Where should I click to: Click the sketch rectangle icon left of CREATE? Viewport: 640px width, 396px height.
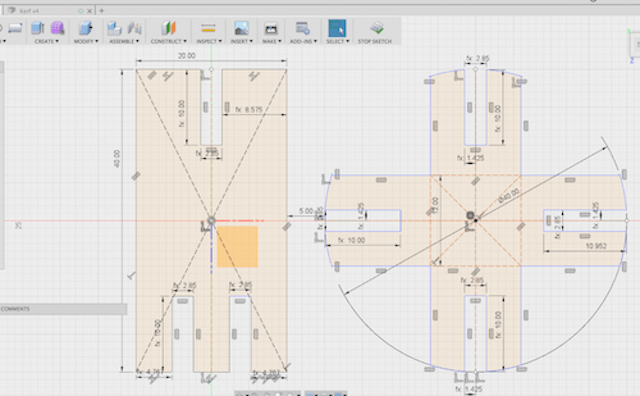pos(15,28)
